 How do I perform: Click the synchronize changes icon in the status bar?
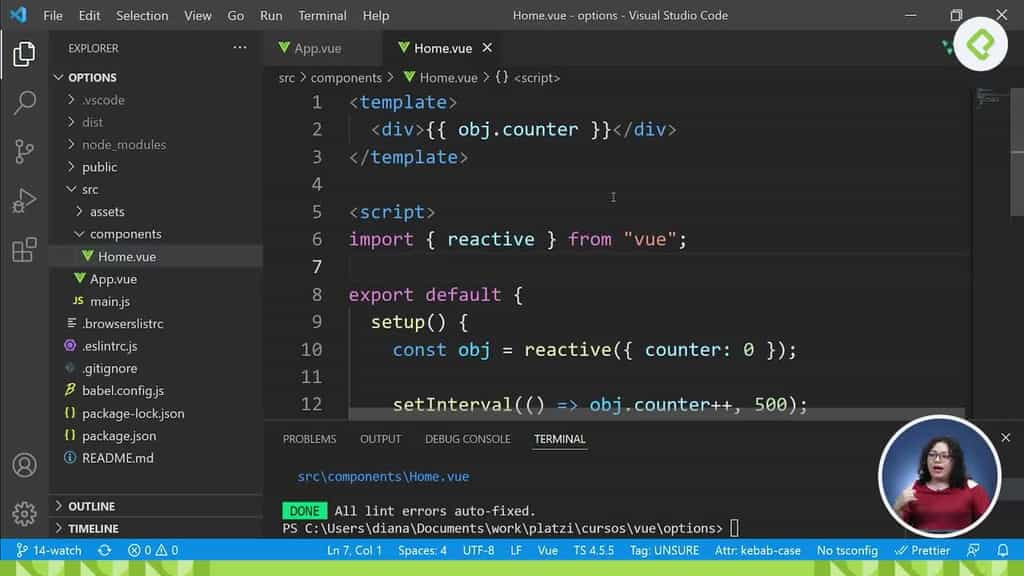coord(104,550)
